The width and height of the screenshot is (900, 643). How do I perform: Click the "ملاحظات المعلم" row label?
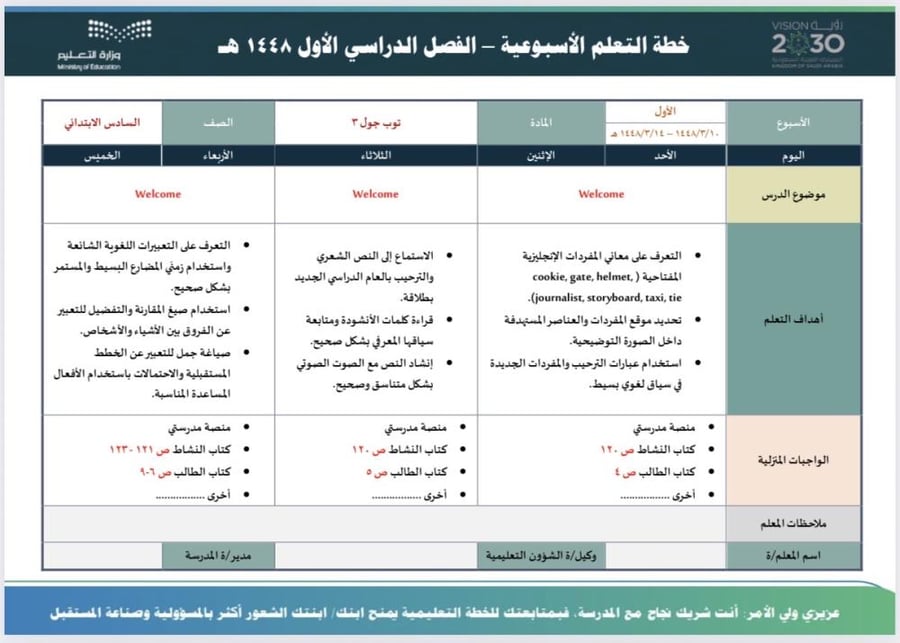793,524
